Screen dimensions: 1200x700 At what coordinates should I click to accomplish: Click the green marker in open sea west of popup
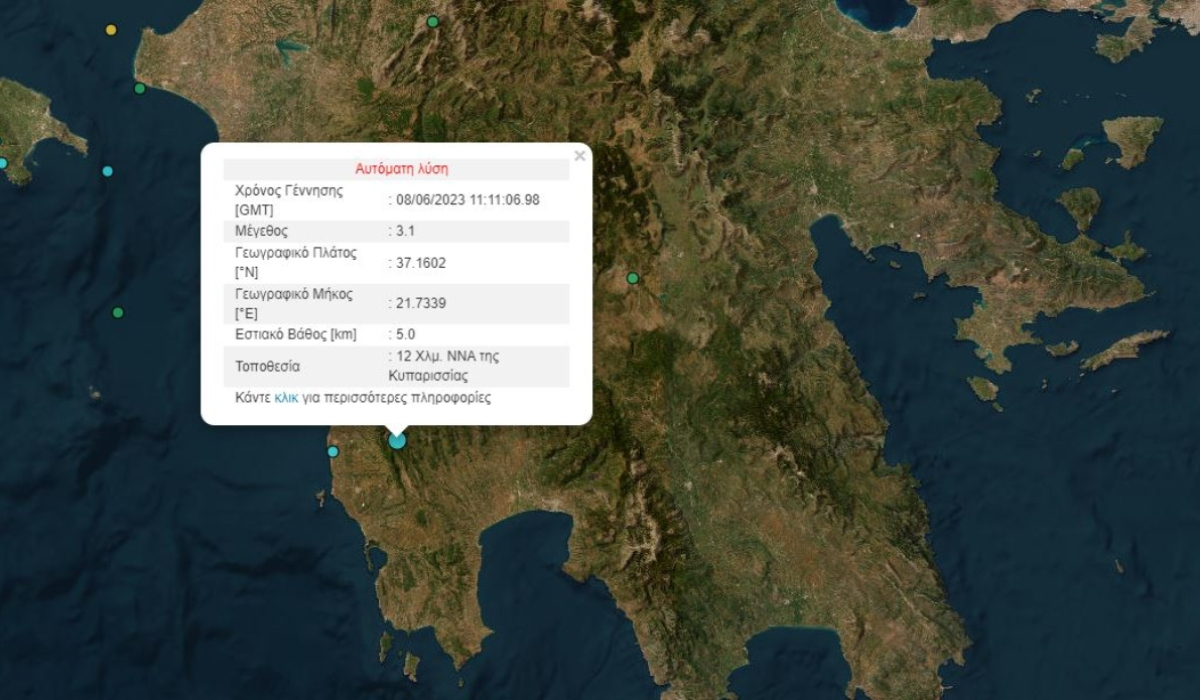tap(118, 313)
